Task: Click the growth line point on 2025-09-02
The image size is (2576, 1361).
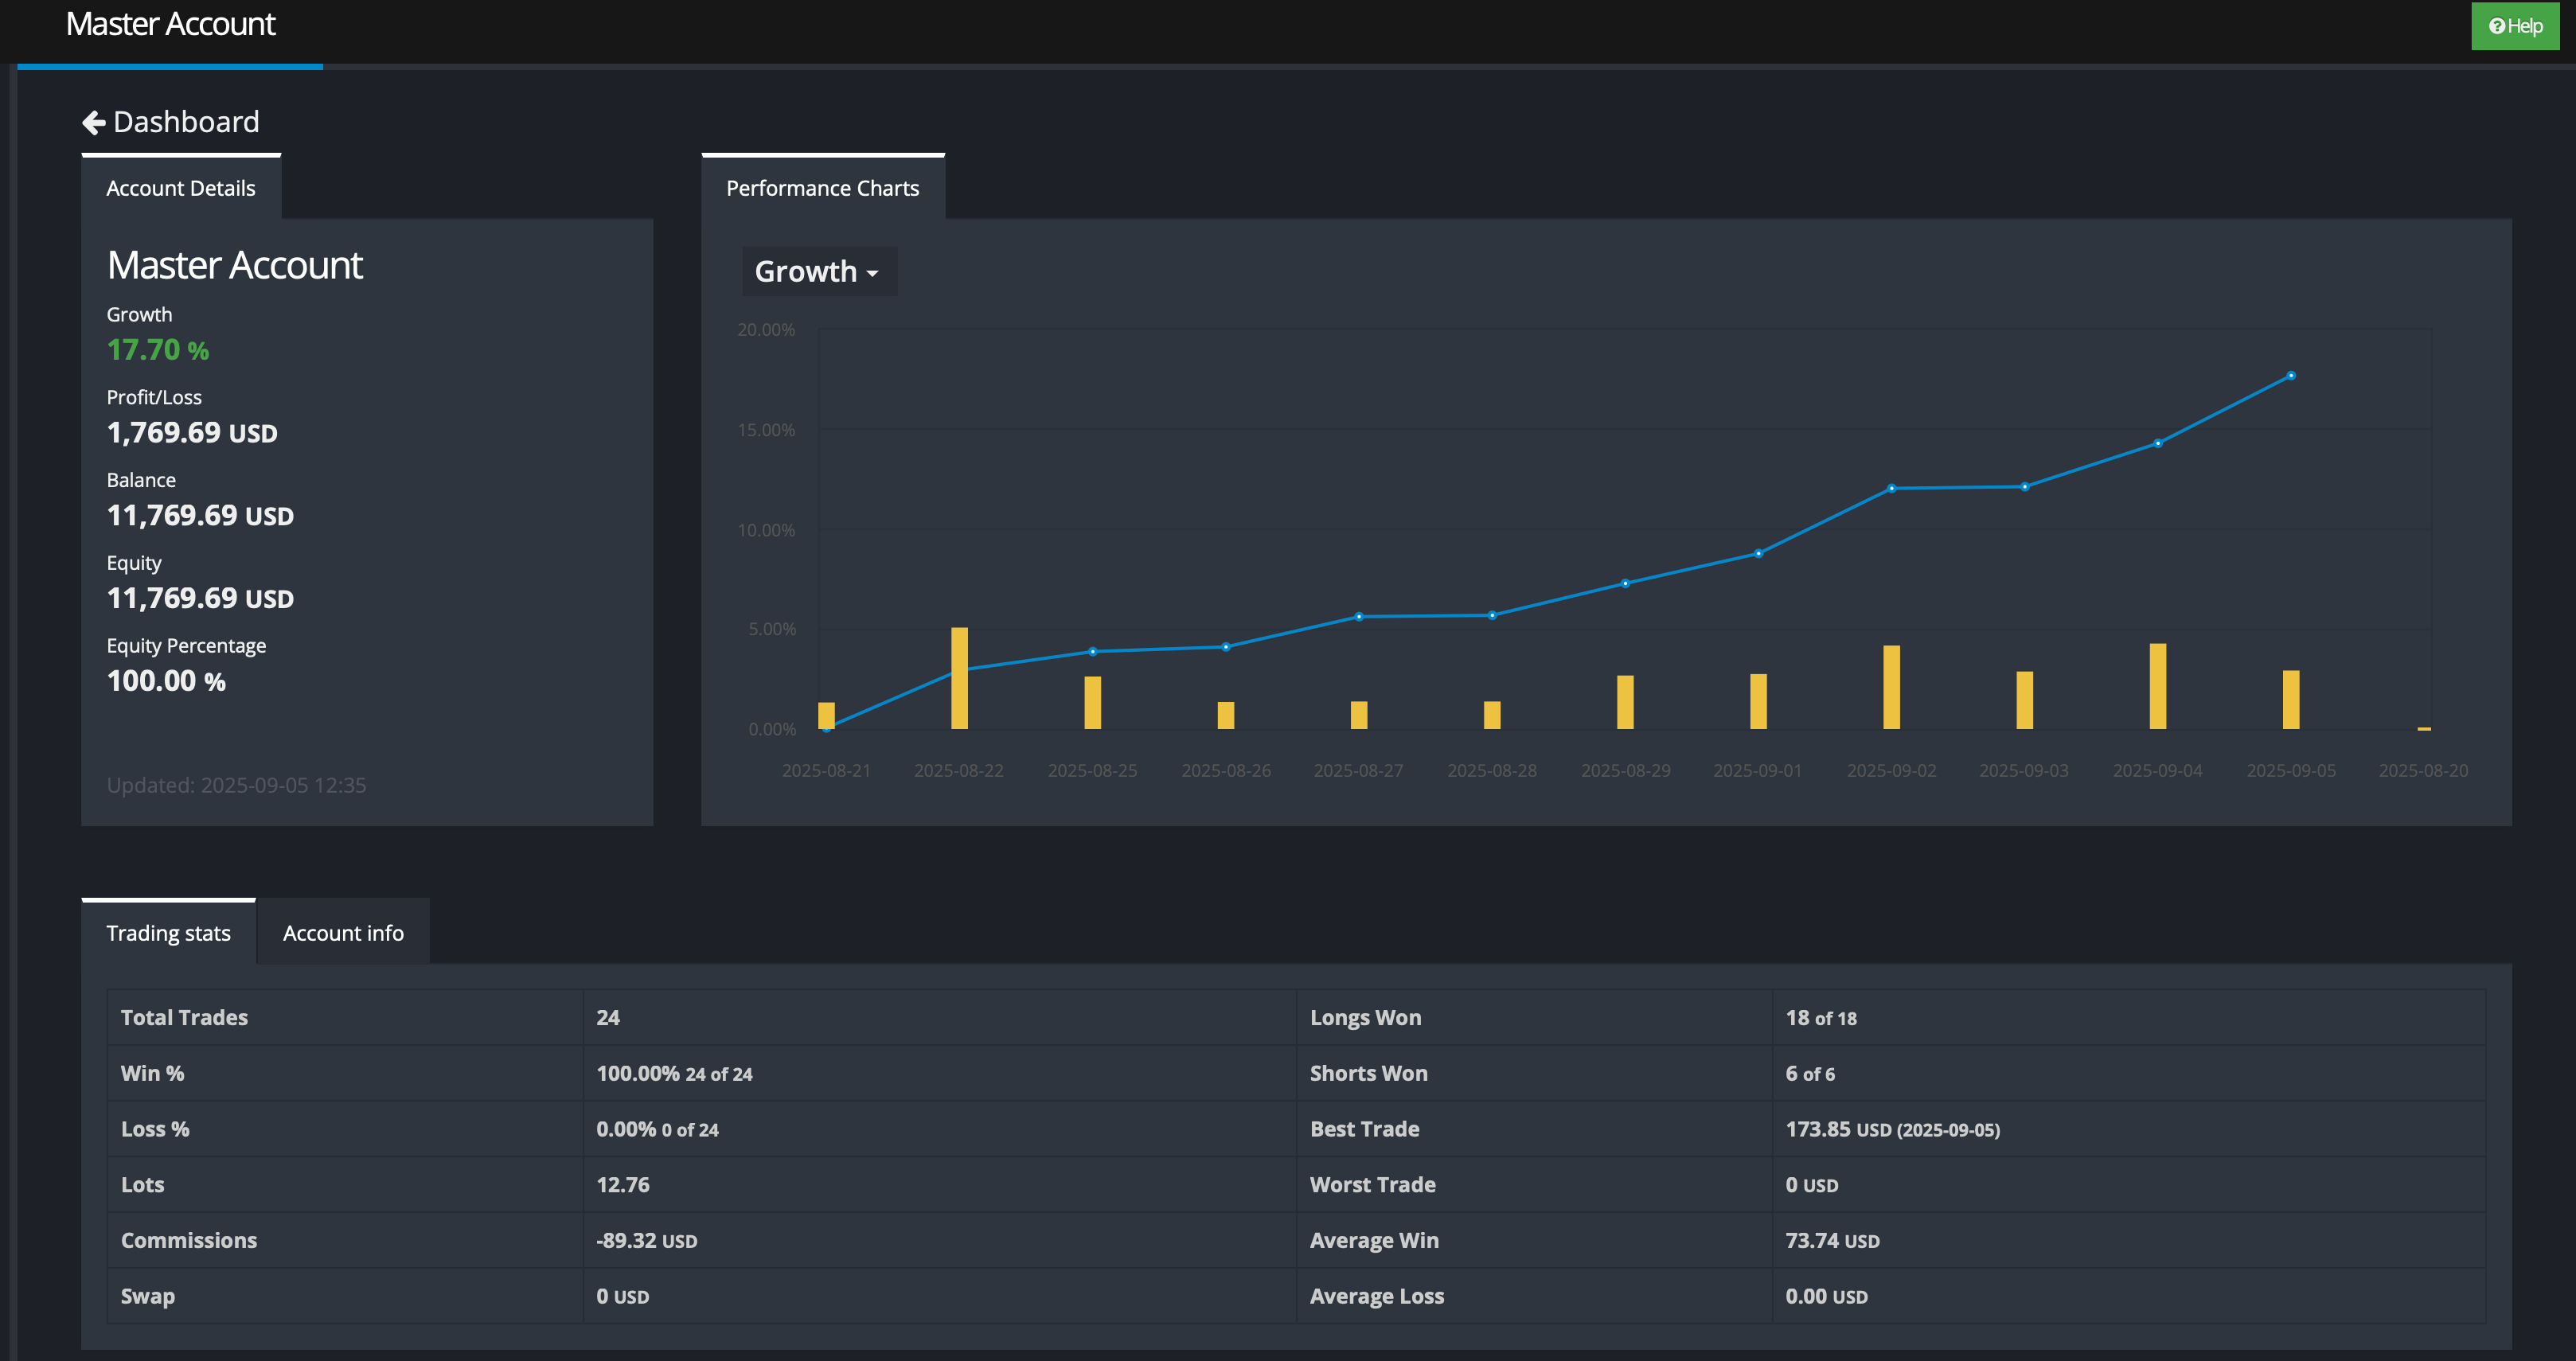Action: [x=1891, y=488]
